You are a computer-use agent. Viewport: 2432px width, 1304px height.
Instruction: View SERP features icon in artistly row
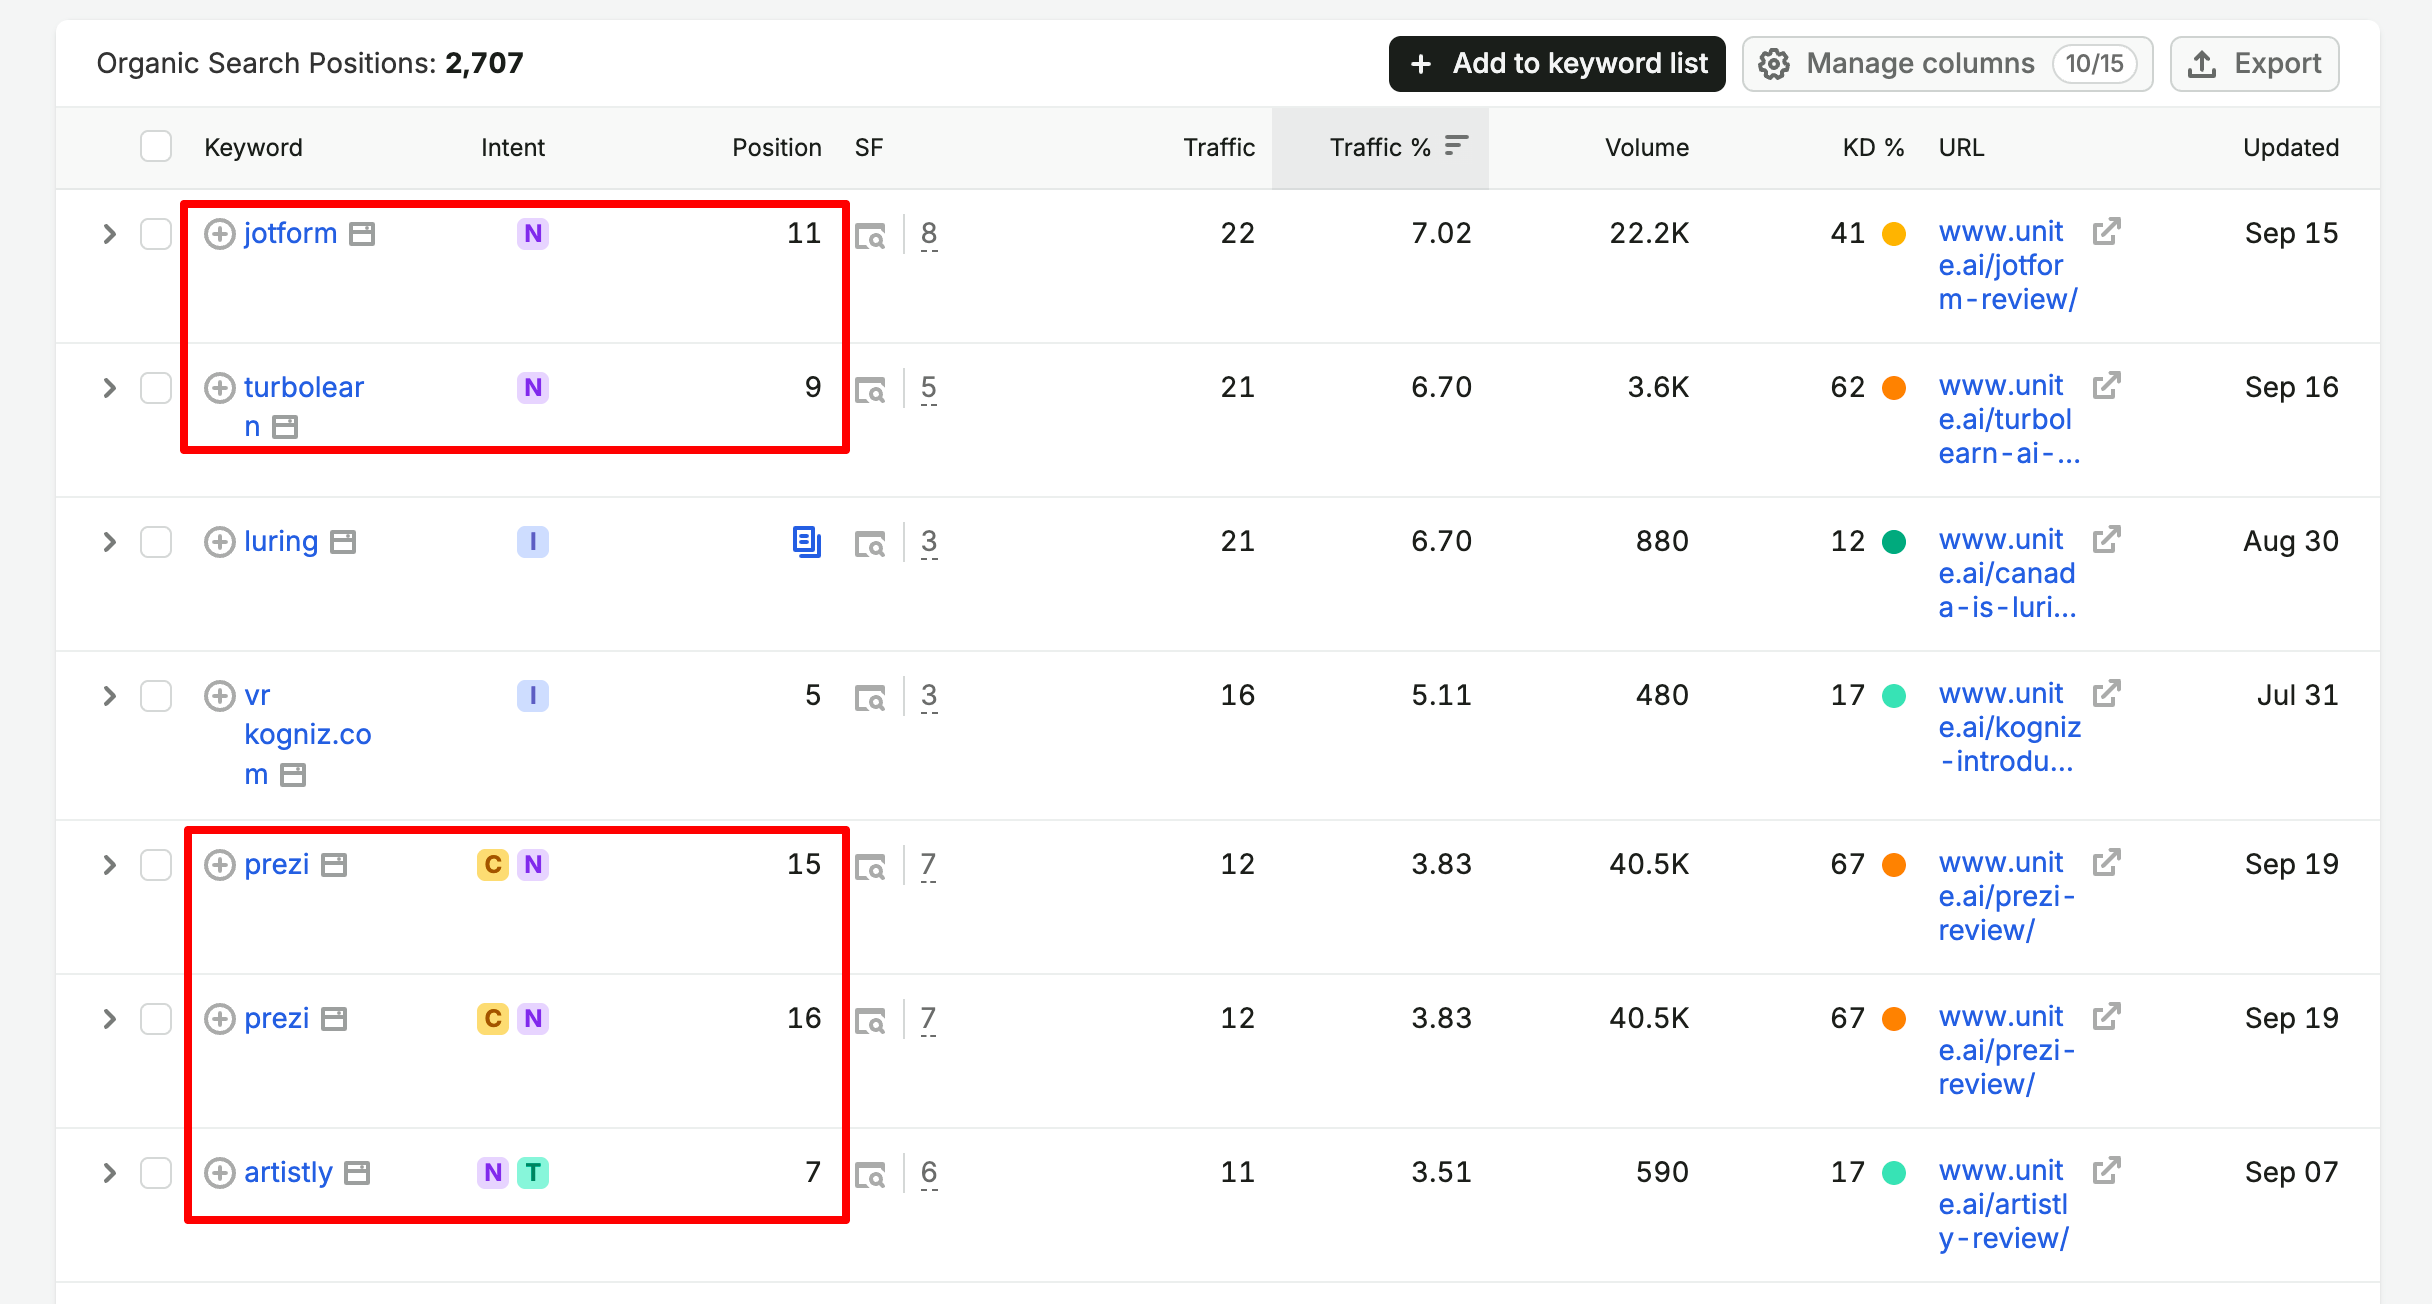(x=870, y=1176)
